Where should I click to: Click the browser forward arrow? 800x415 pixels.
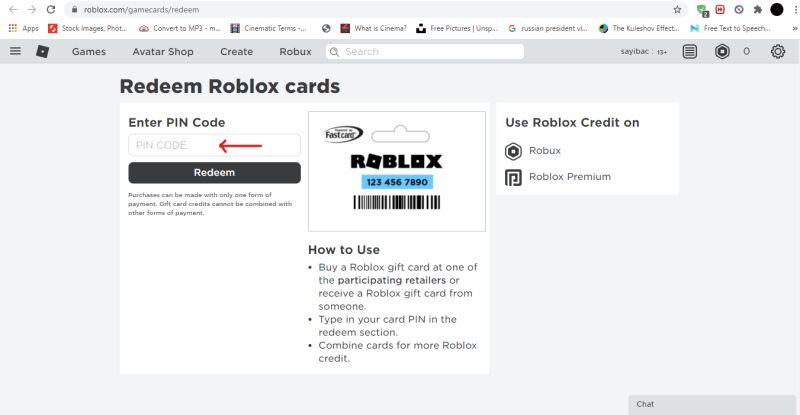[32, 10]
